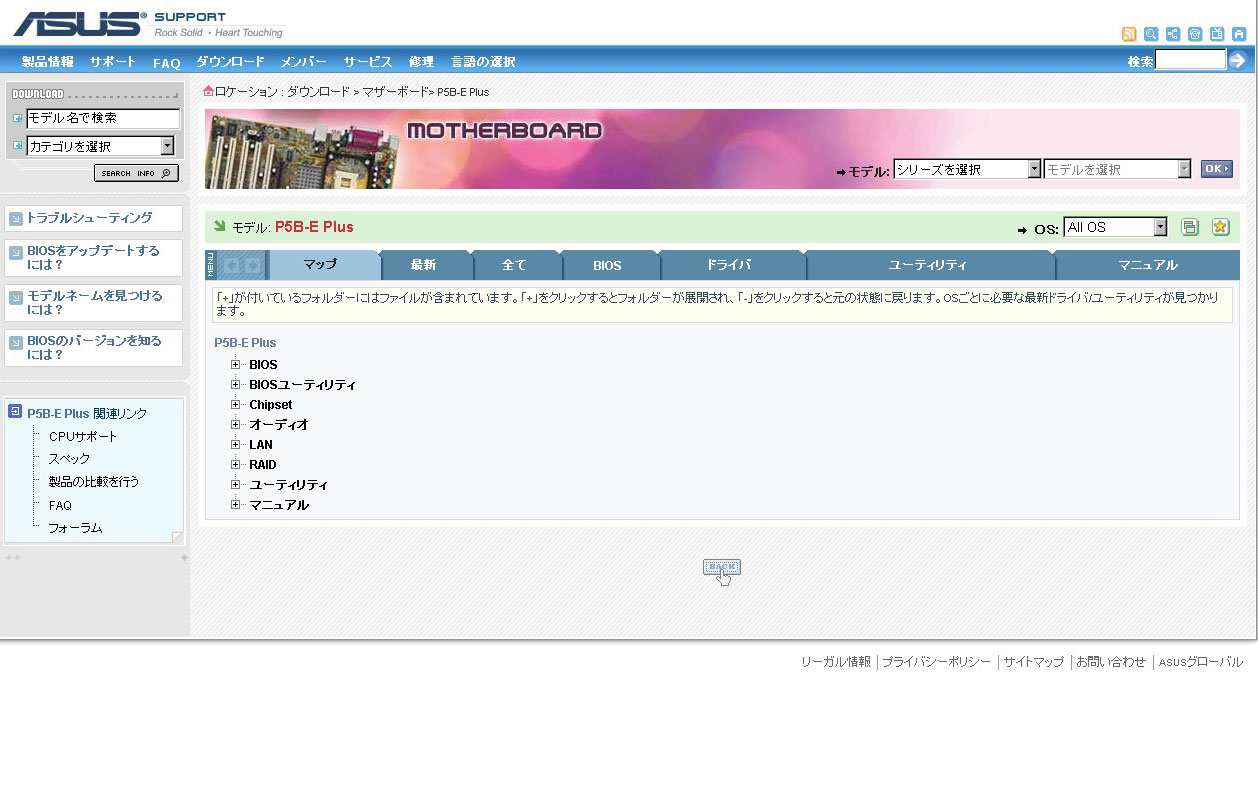Open the CPUサポート related link

coord(83,437)
